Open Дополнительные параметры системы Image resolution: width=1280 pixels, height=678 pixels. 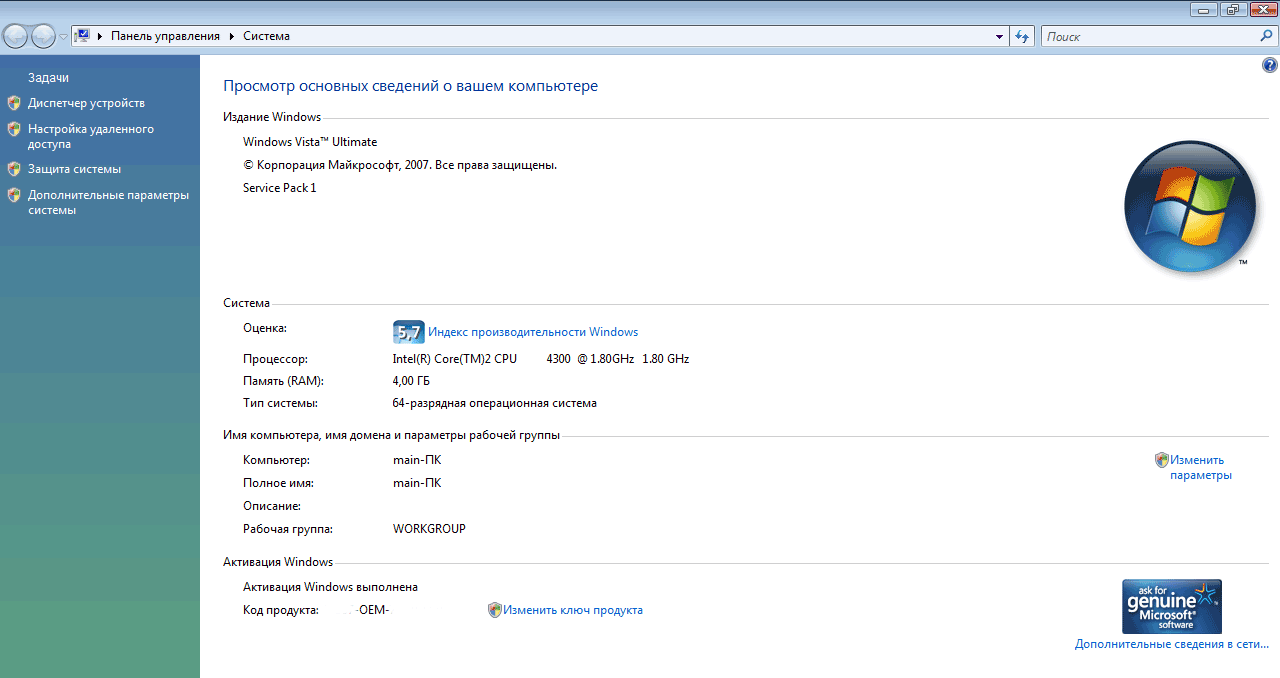108,202
